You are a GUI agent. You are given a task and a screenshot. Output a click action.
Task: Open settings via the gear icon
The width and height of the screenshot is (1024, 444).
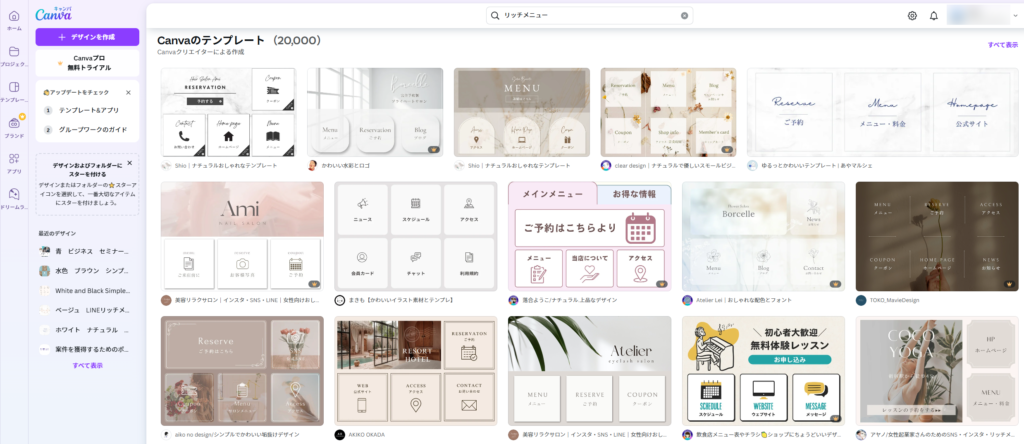pyautogui.click(x=912, y=16)
